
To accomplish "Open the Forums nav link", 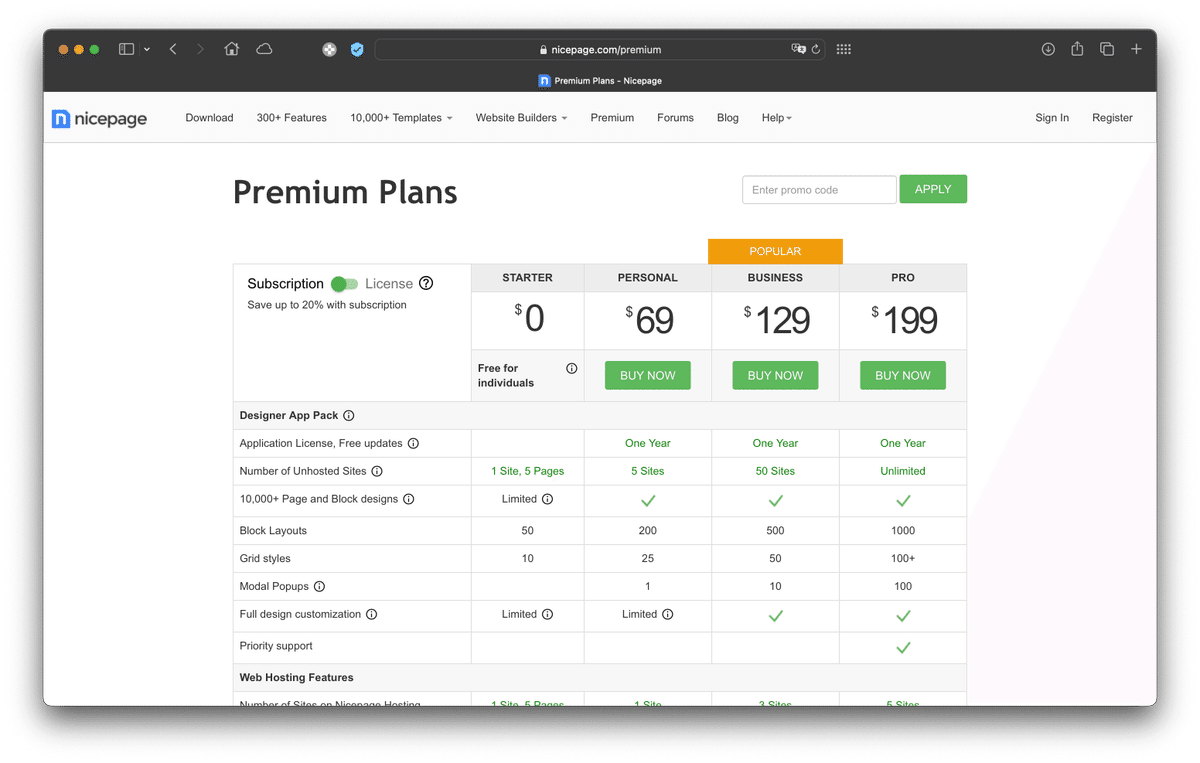I will point(675,118).
